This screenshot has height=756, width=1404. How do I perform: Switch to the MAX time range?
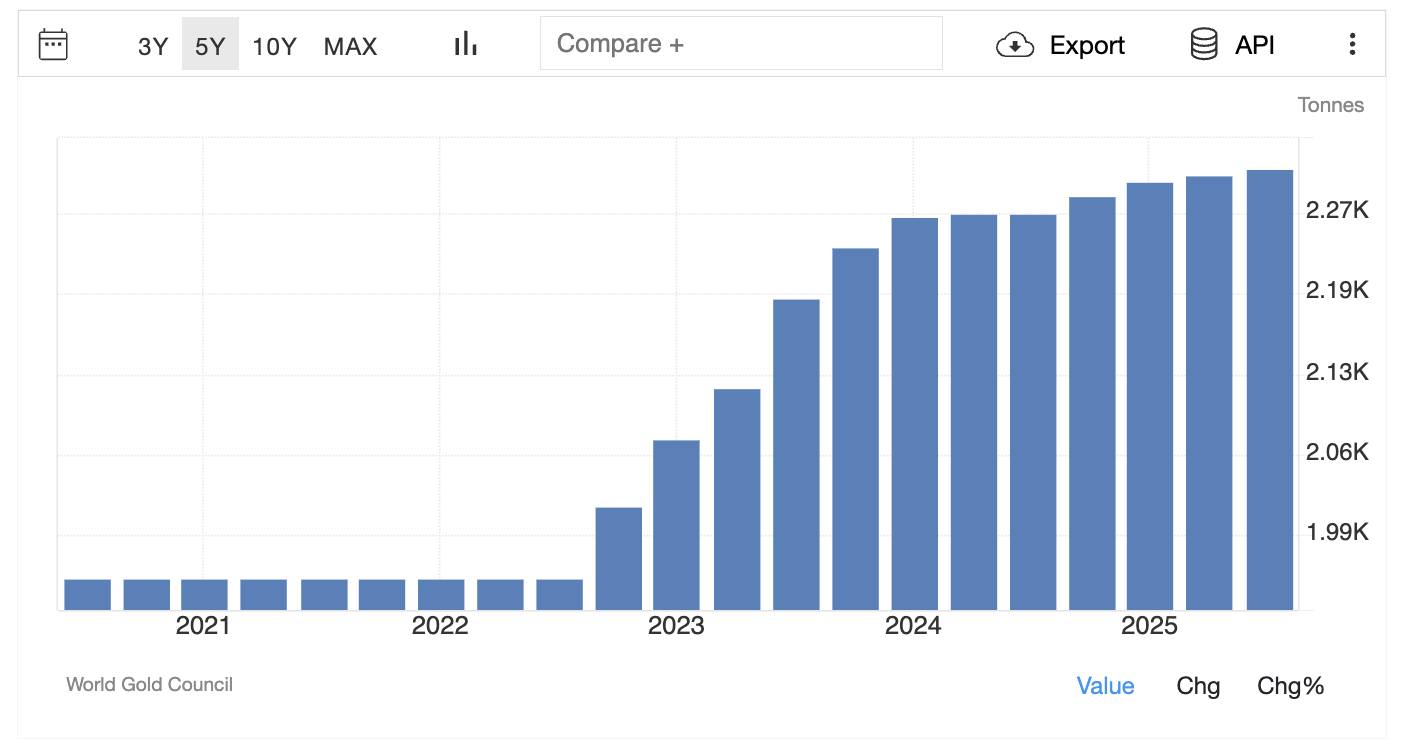point(350,45)
